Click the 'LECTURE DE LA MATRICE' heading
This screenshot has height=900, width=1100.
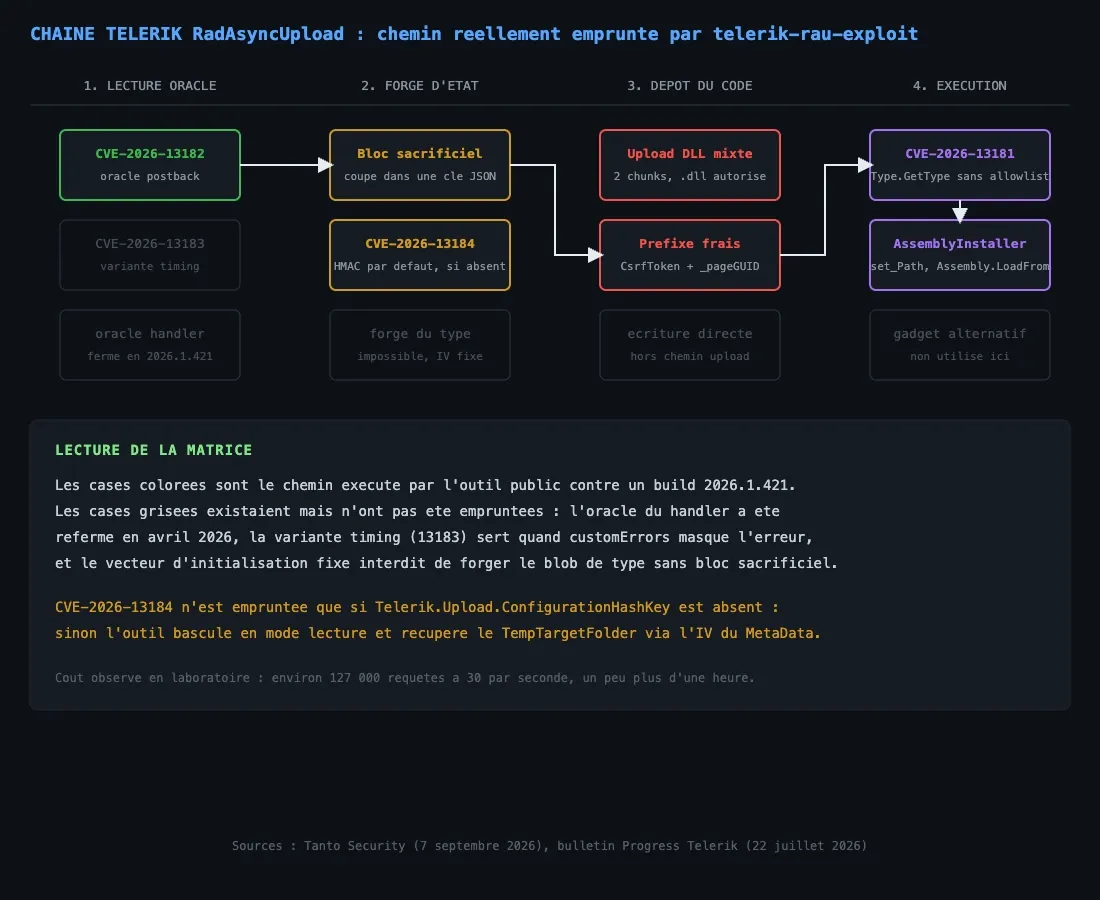pos(154,450)
